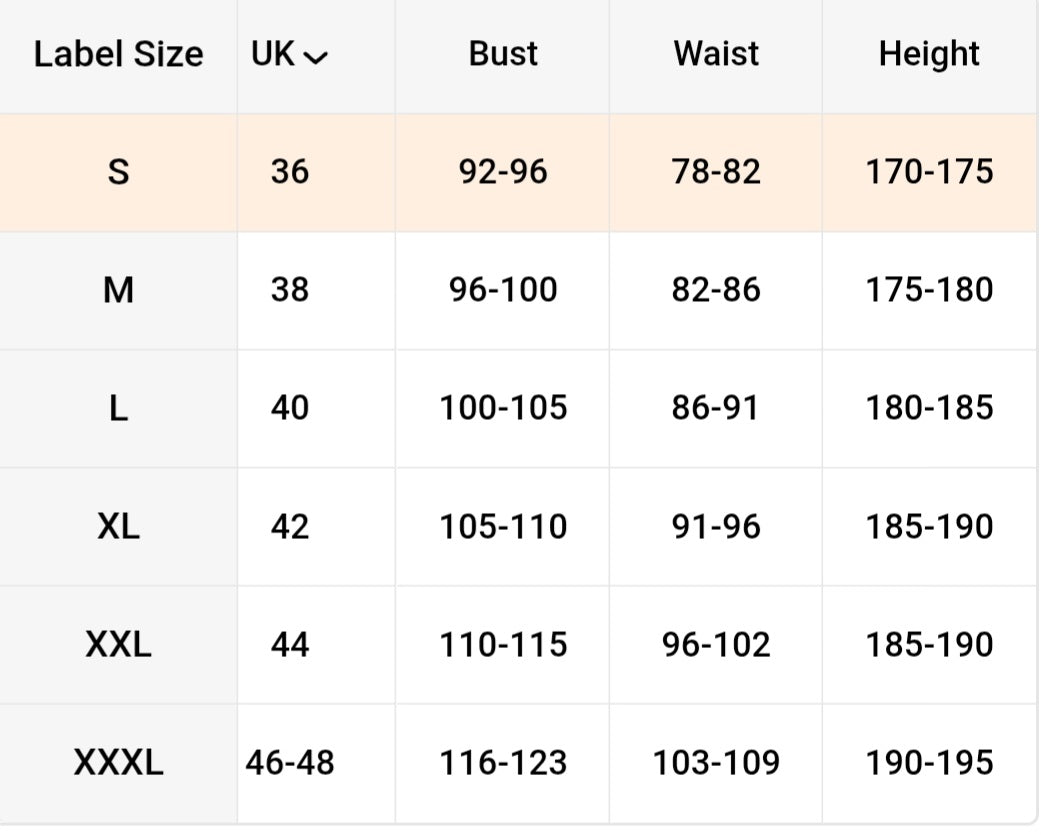The image size is (1041, 836).
Task: Click the Waist column header
Action: click(x=716, y=55)
